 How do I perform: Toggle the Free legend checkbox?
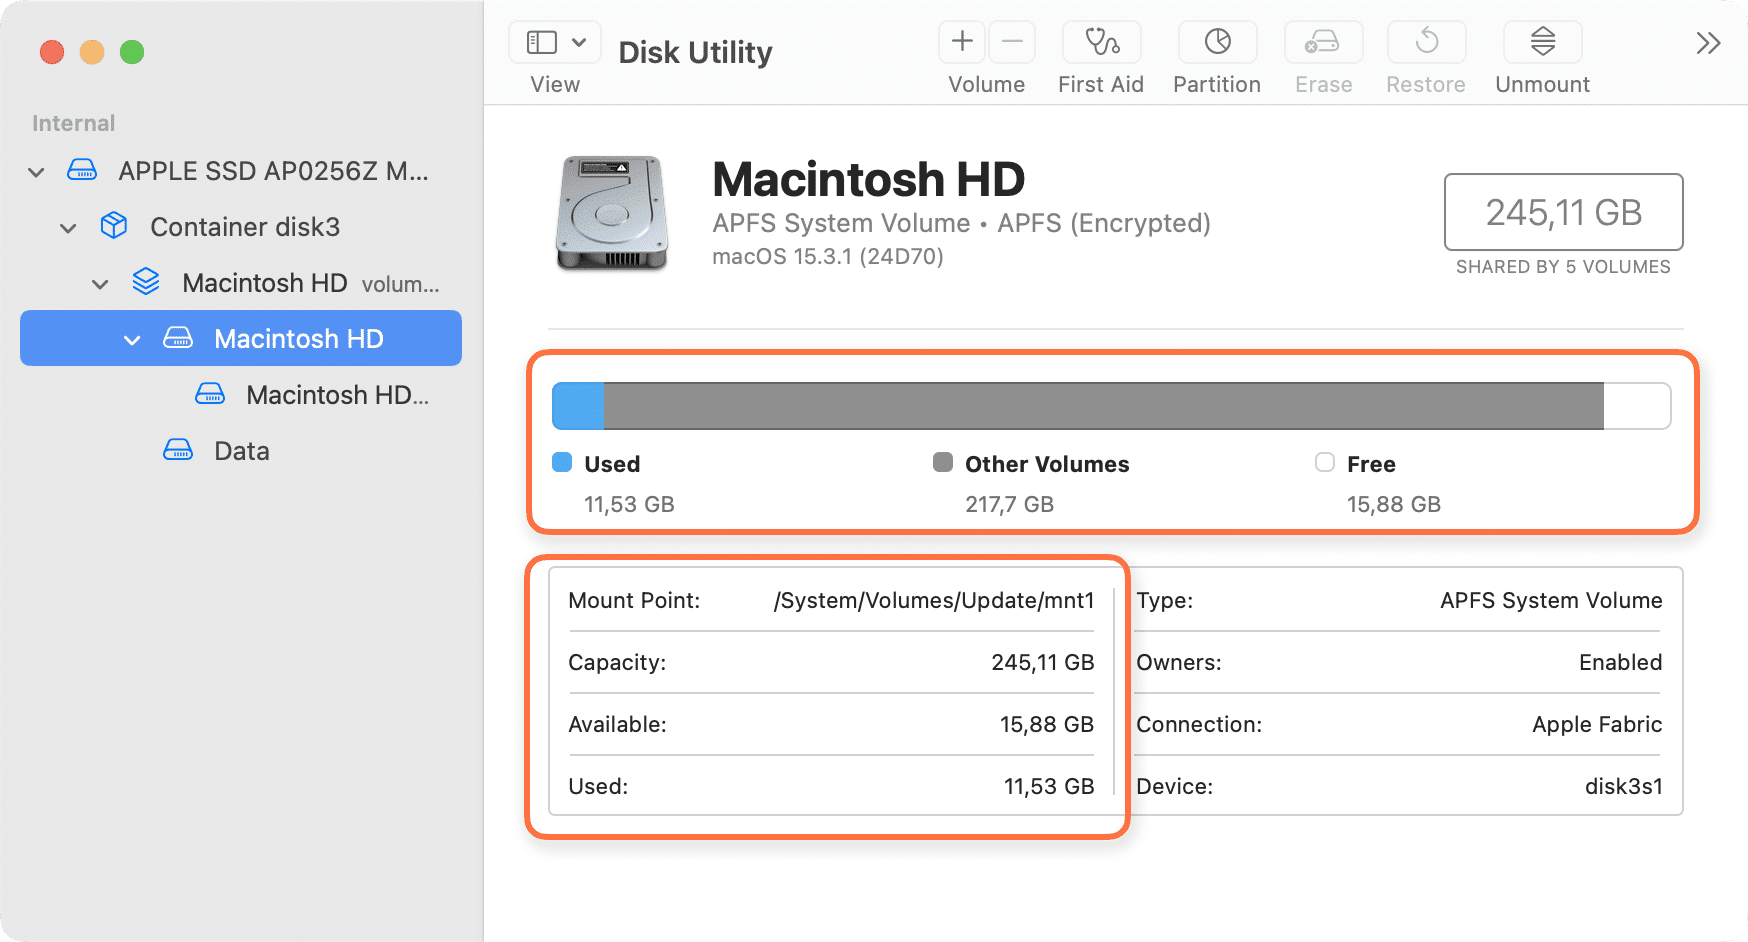click(1324, 463)
